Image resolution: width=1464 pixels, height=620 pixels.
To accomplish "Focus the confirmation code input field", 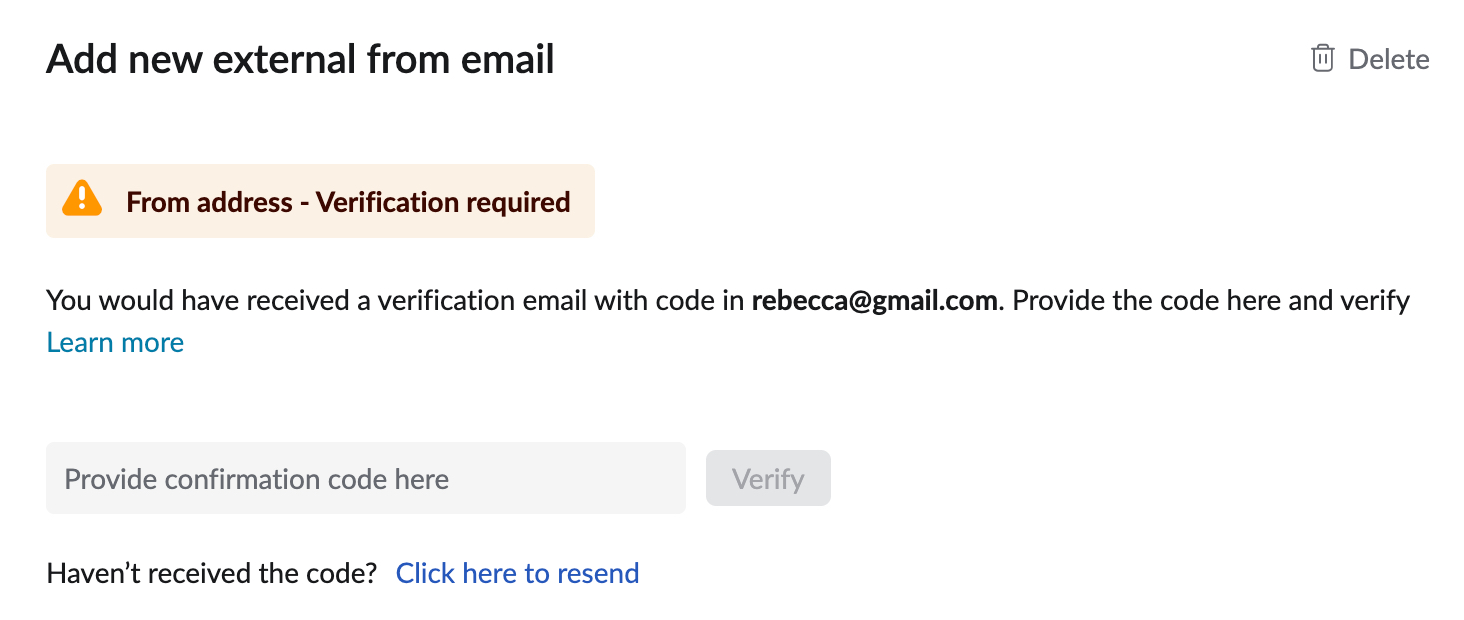I will click(366, 478).
